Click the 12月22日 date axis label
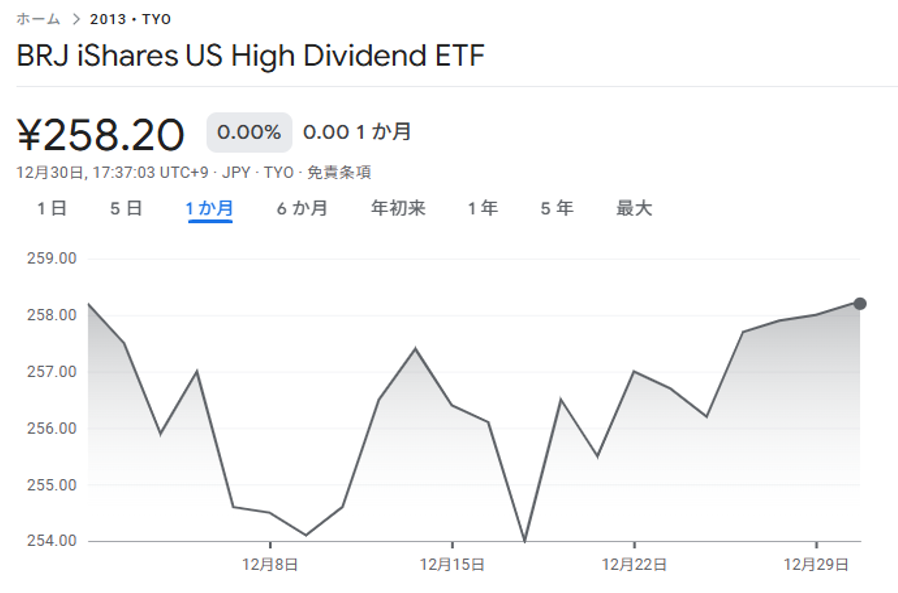898x593 pixels. click(x=634, y=564)
